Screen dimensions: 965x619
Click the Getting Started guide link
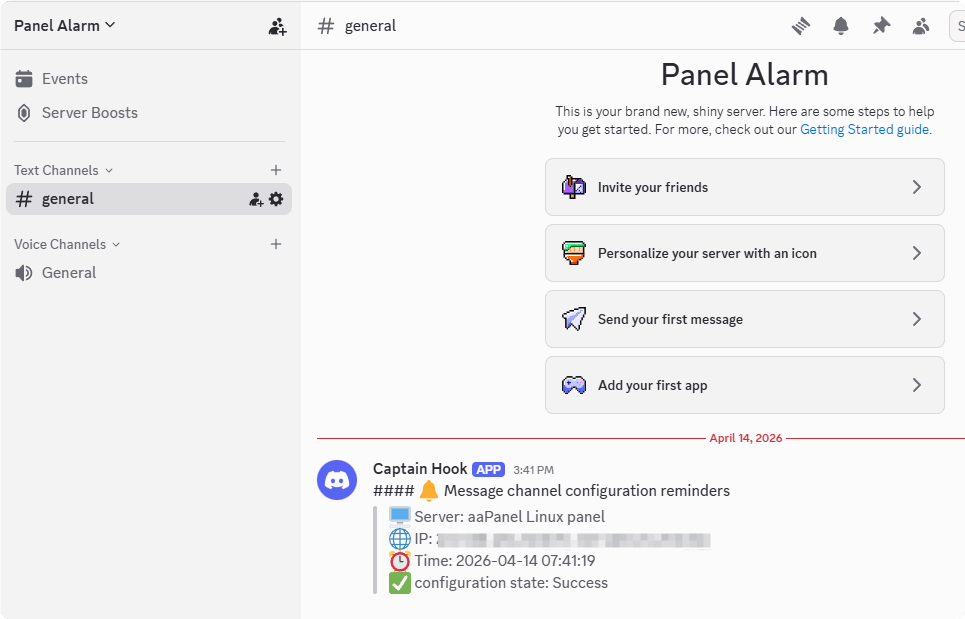coord(865,129)
